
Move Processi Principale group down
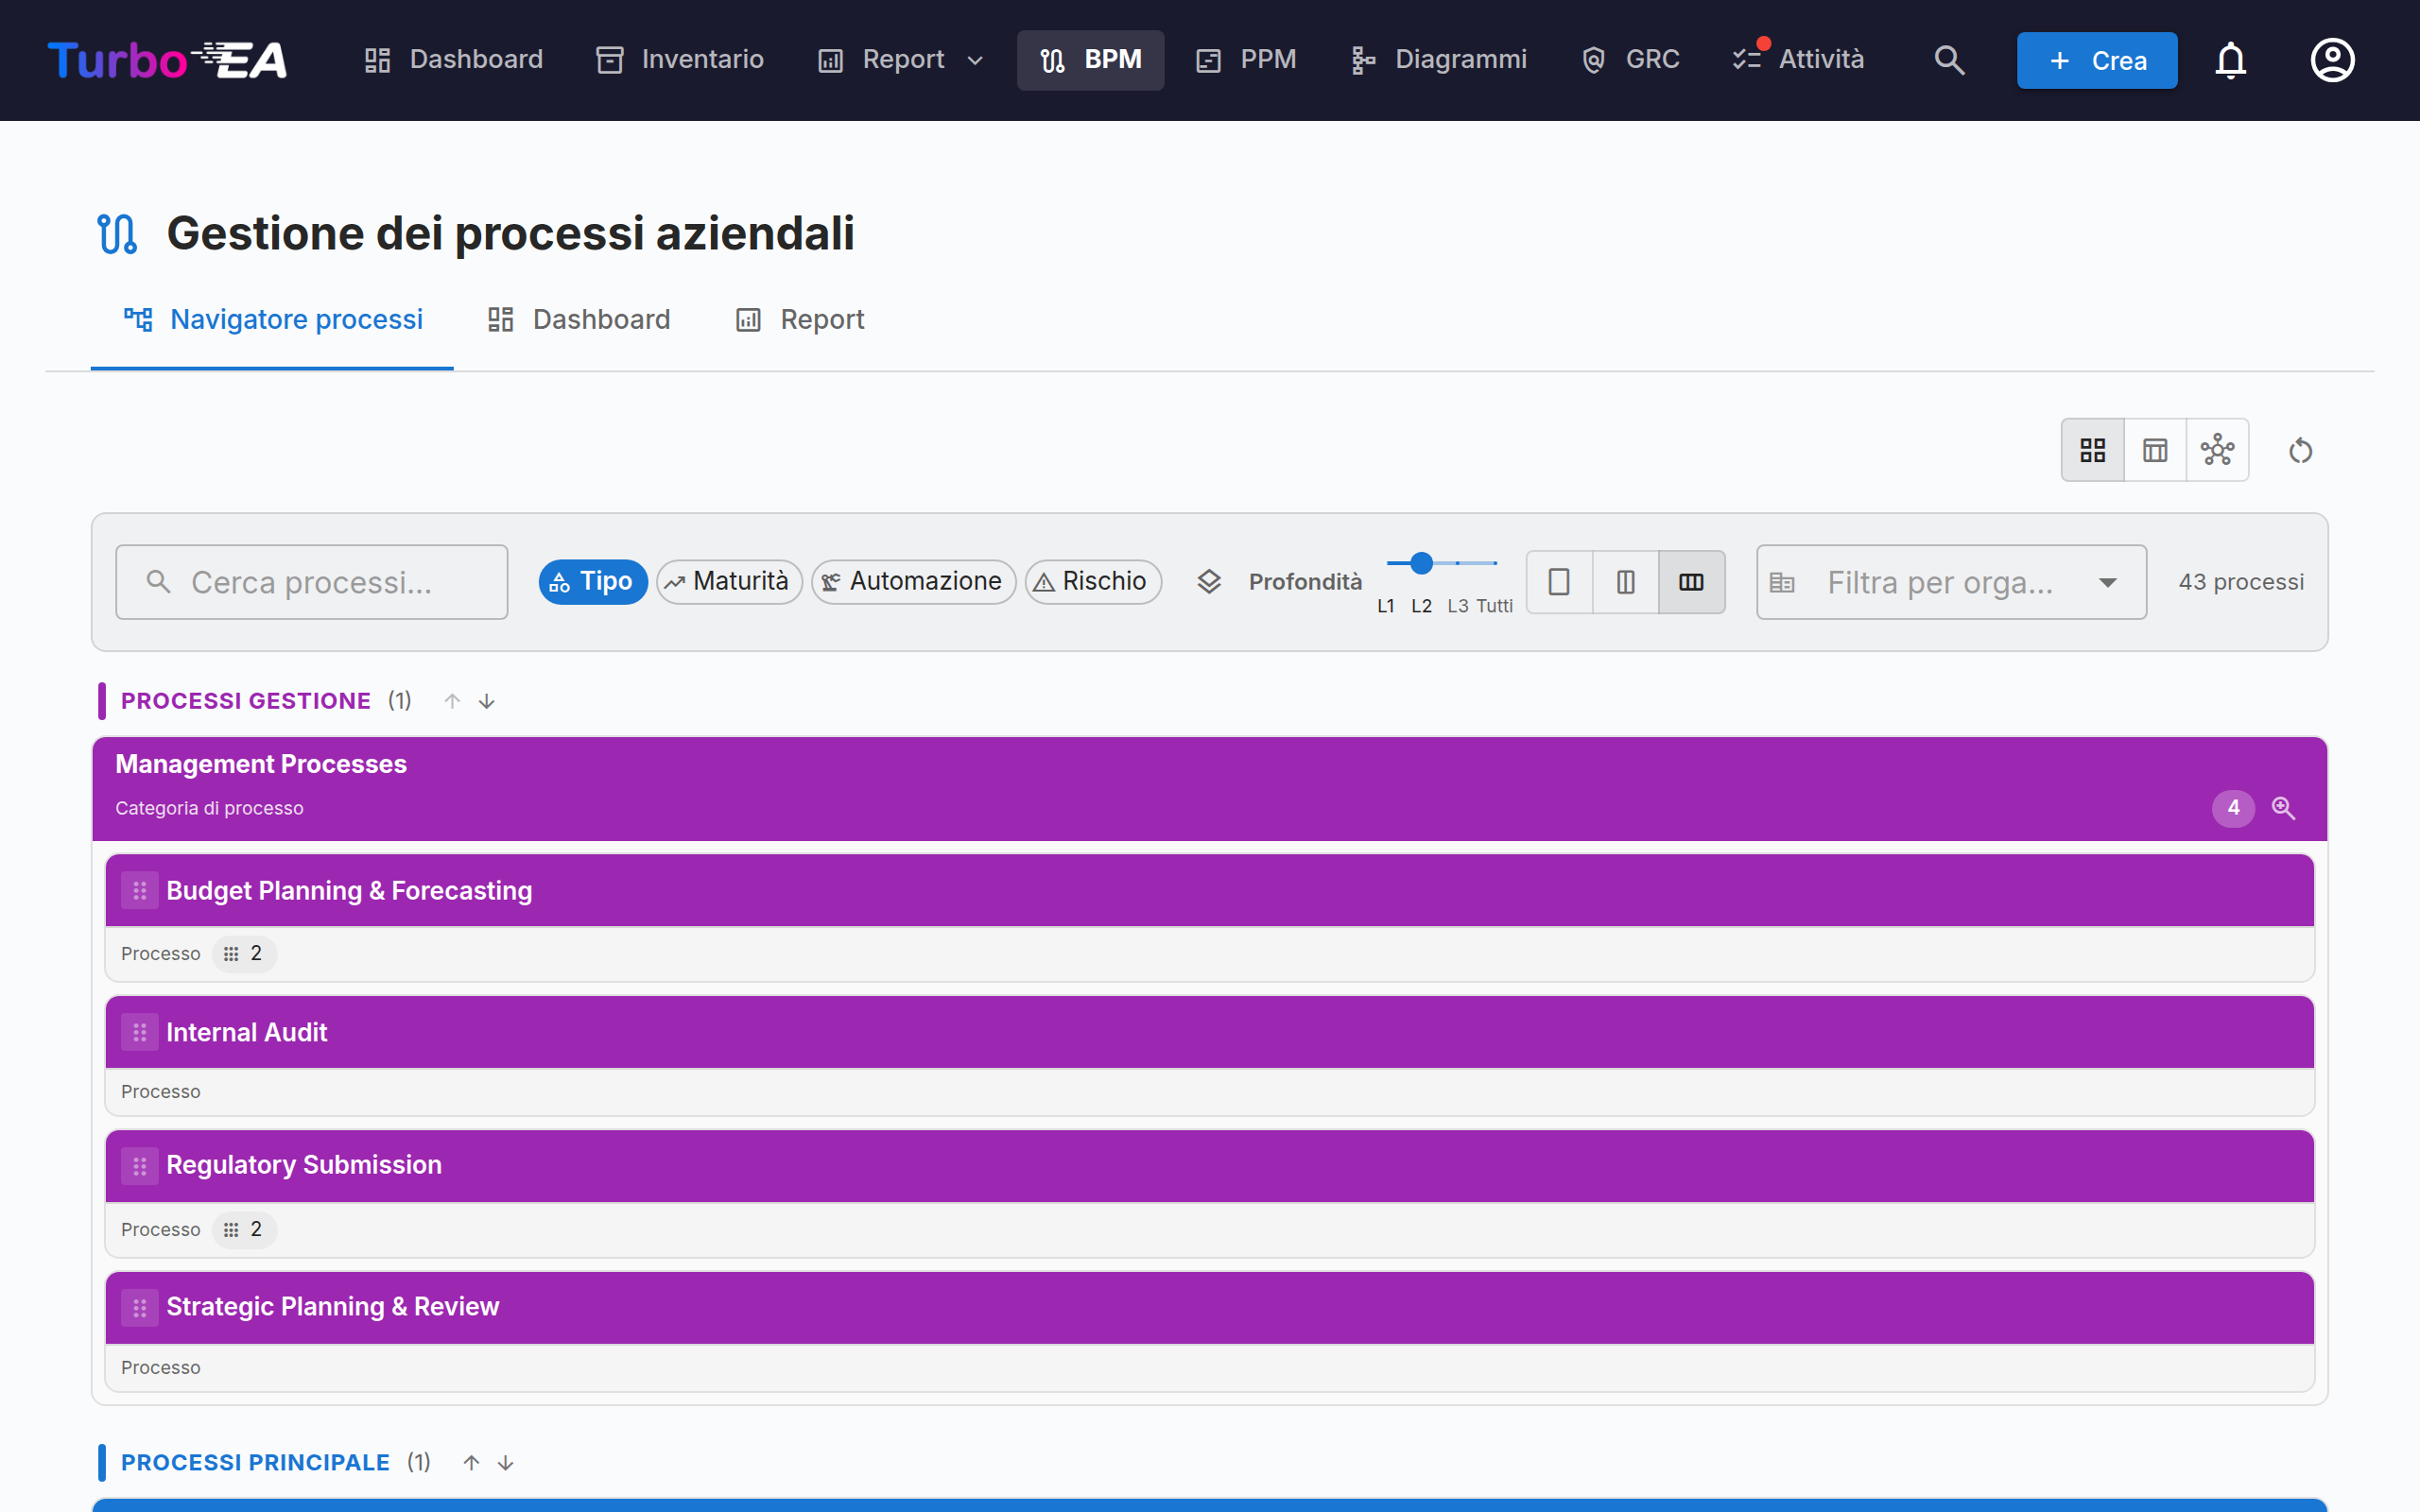coord(506,1463)
